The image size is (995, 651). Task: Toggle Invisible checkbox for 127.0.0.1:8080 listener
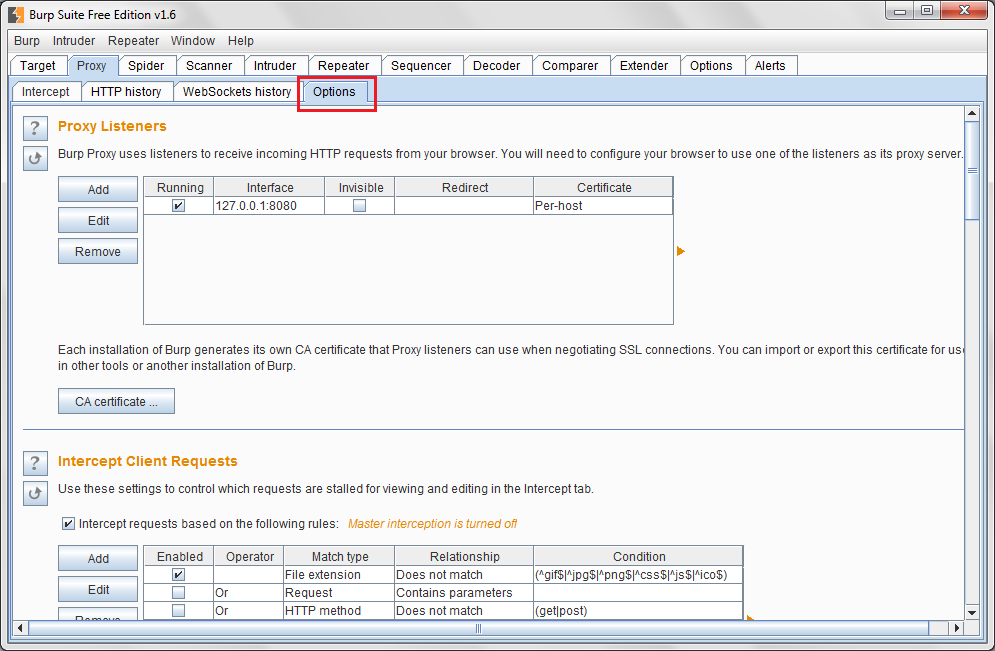(359, 206)
